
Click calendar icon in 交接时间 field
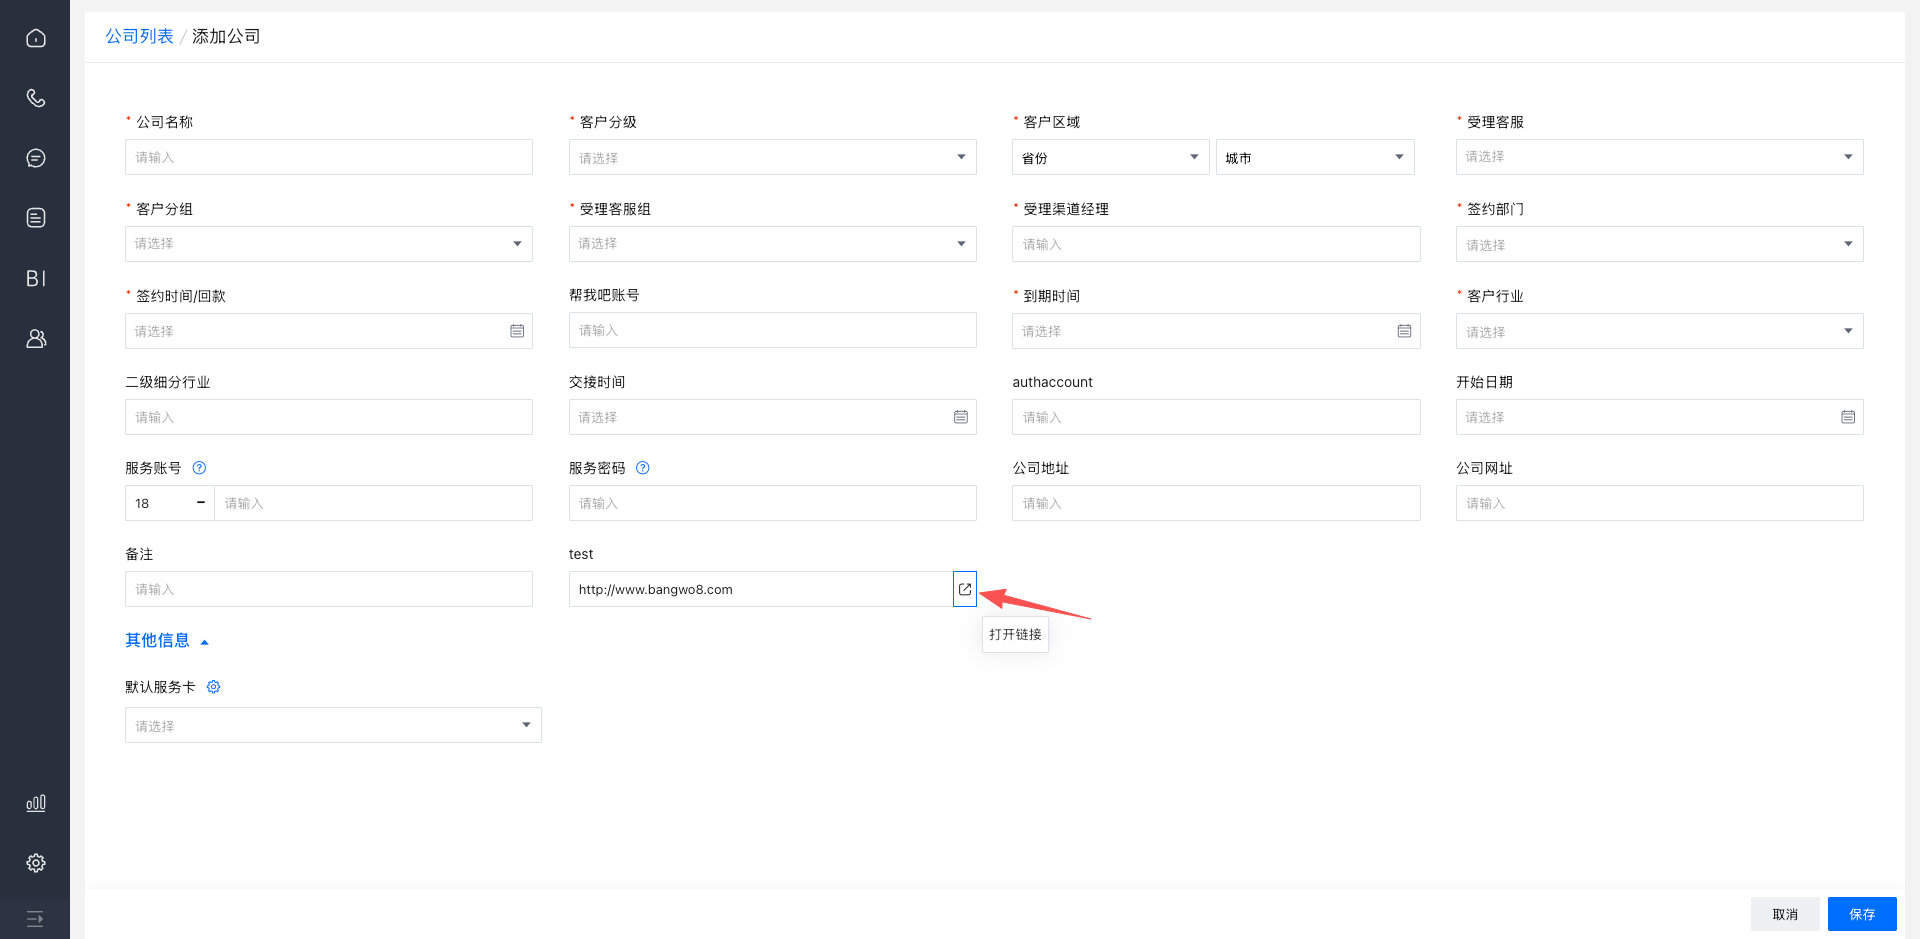click(961, 417)
